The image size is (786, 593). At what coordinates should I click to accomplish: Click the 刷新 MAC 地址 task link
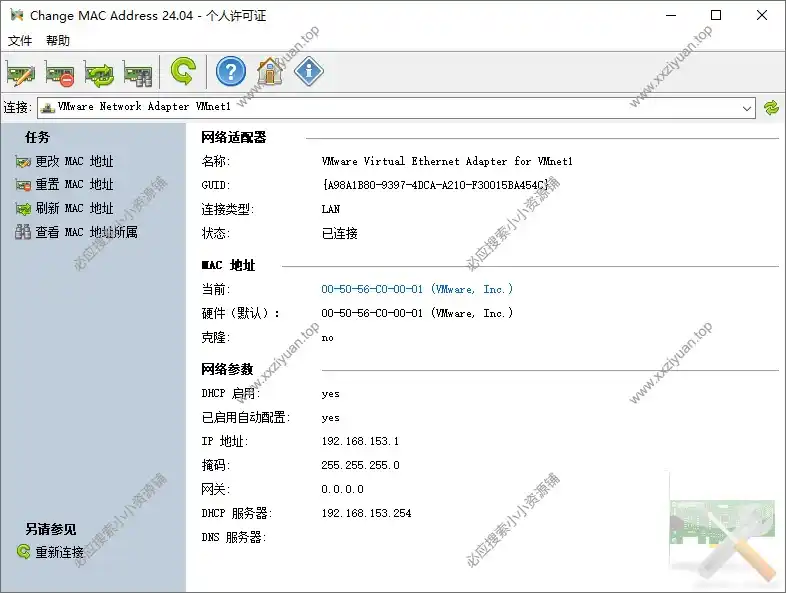point(74,209)
